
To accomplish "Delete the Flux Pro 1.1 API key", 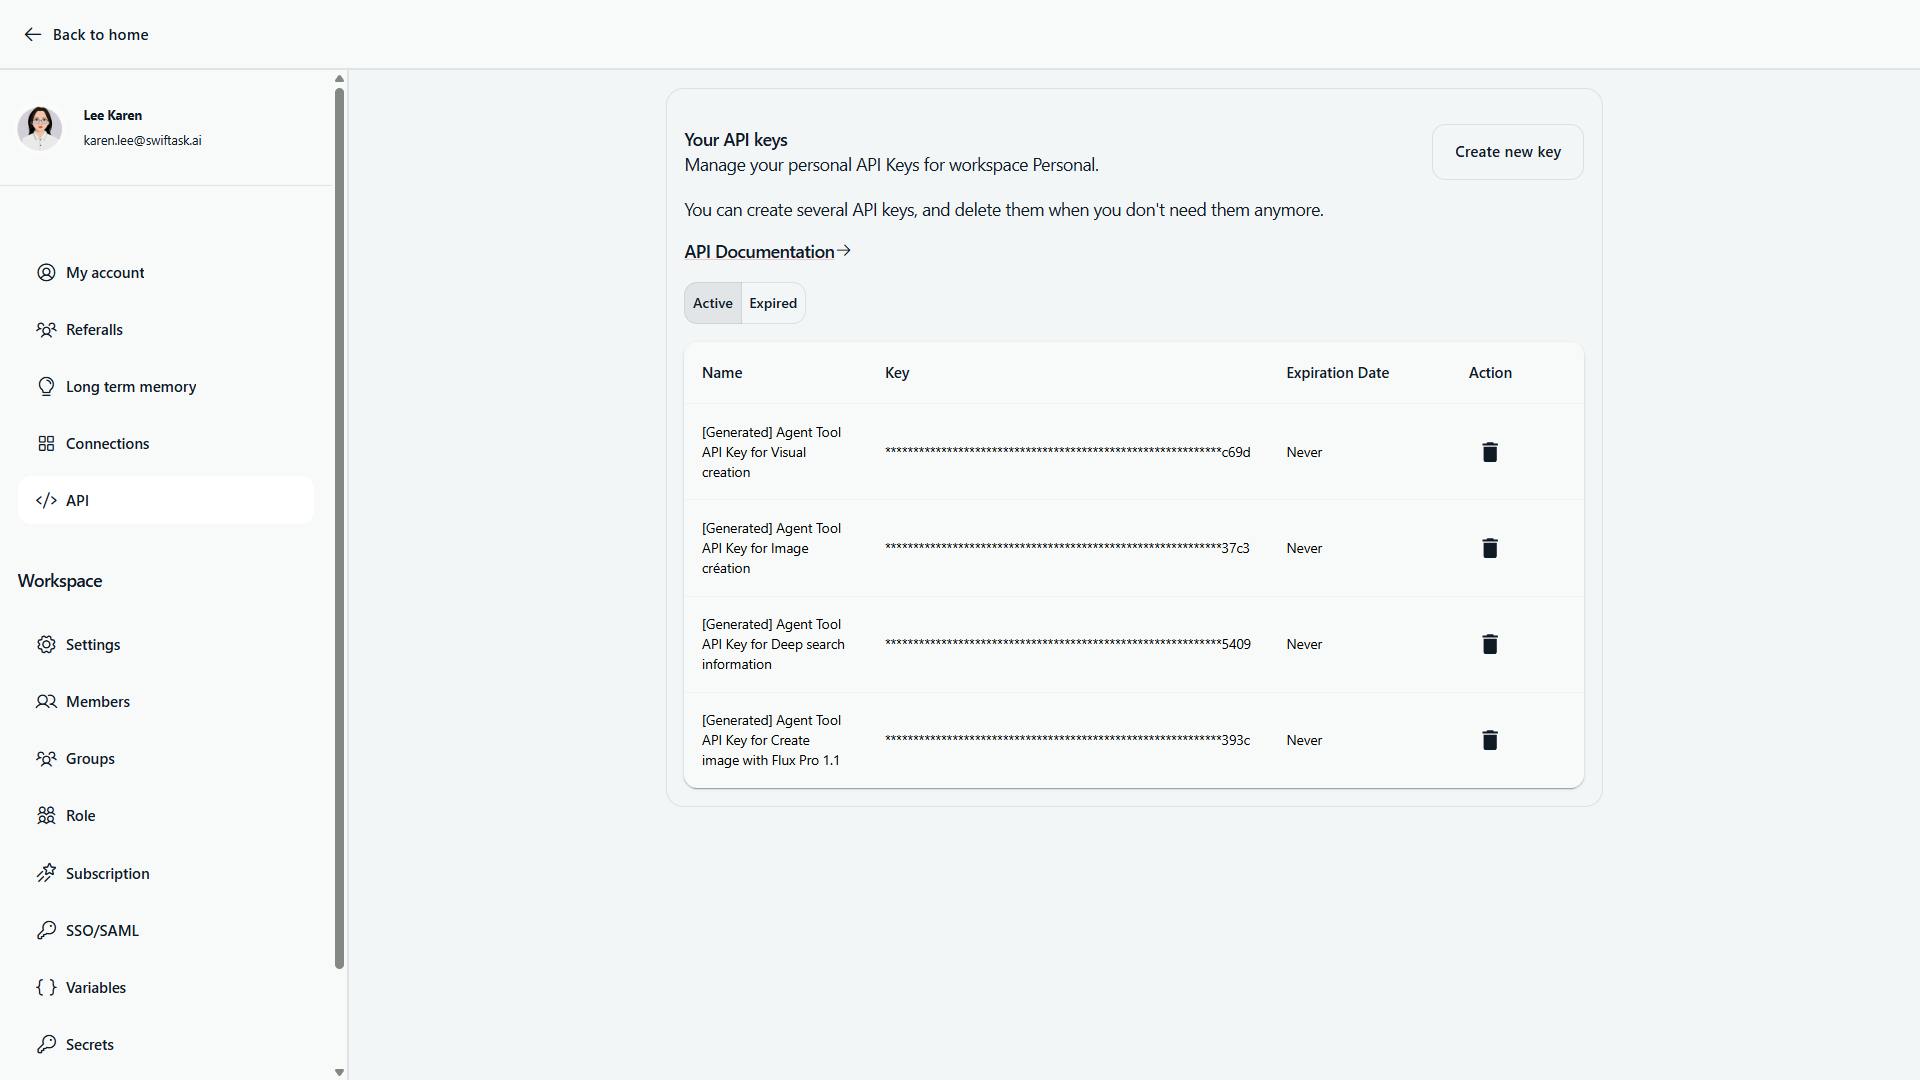I will pos(1489,740).
